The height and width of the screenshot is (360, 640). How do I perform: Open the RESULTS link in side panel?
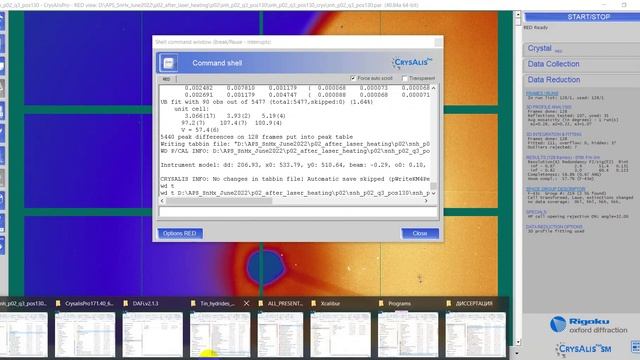click(562, 157)
